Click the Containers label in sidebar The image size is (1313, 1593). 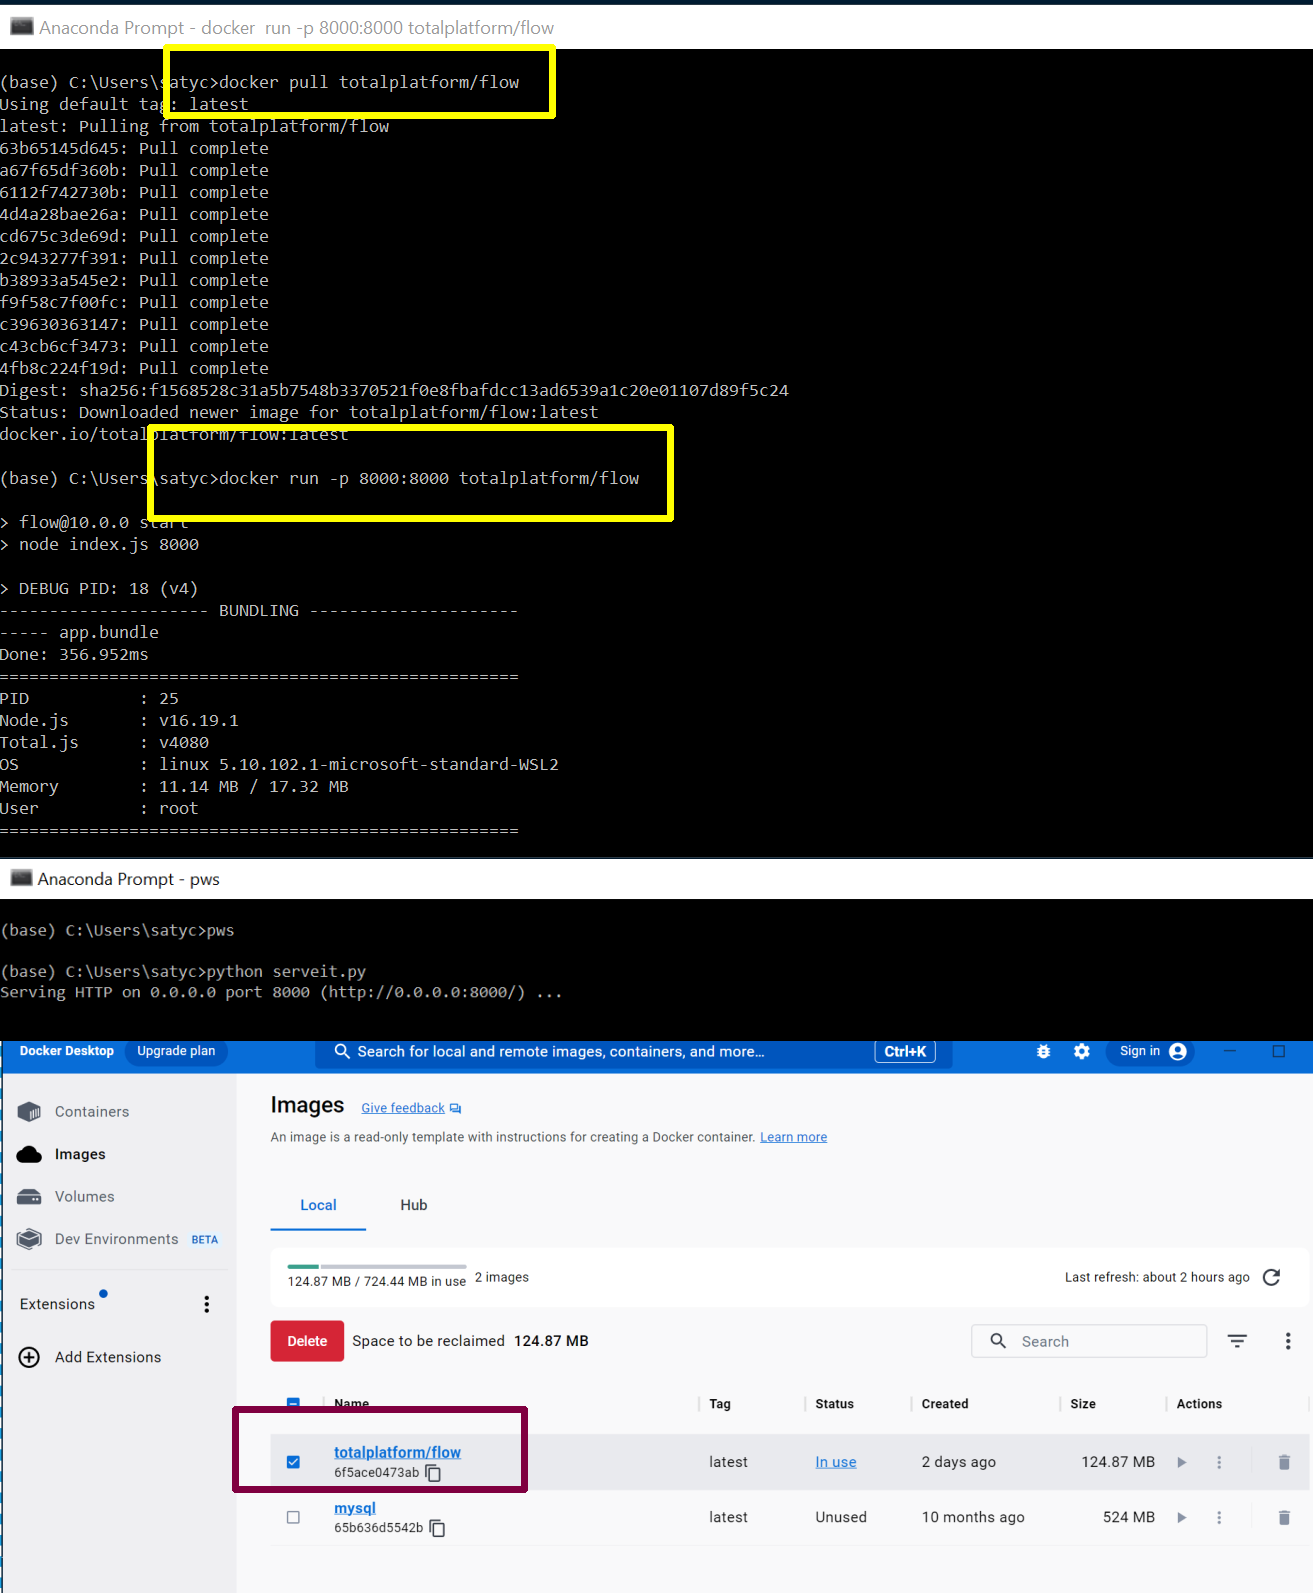tap(92, 1111)
